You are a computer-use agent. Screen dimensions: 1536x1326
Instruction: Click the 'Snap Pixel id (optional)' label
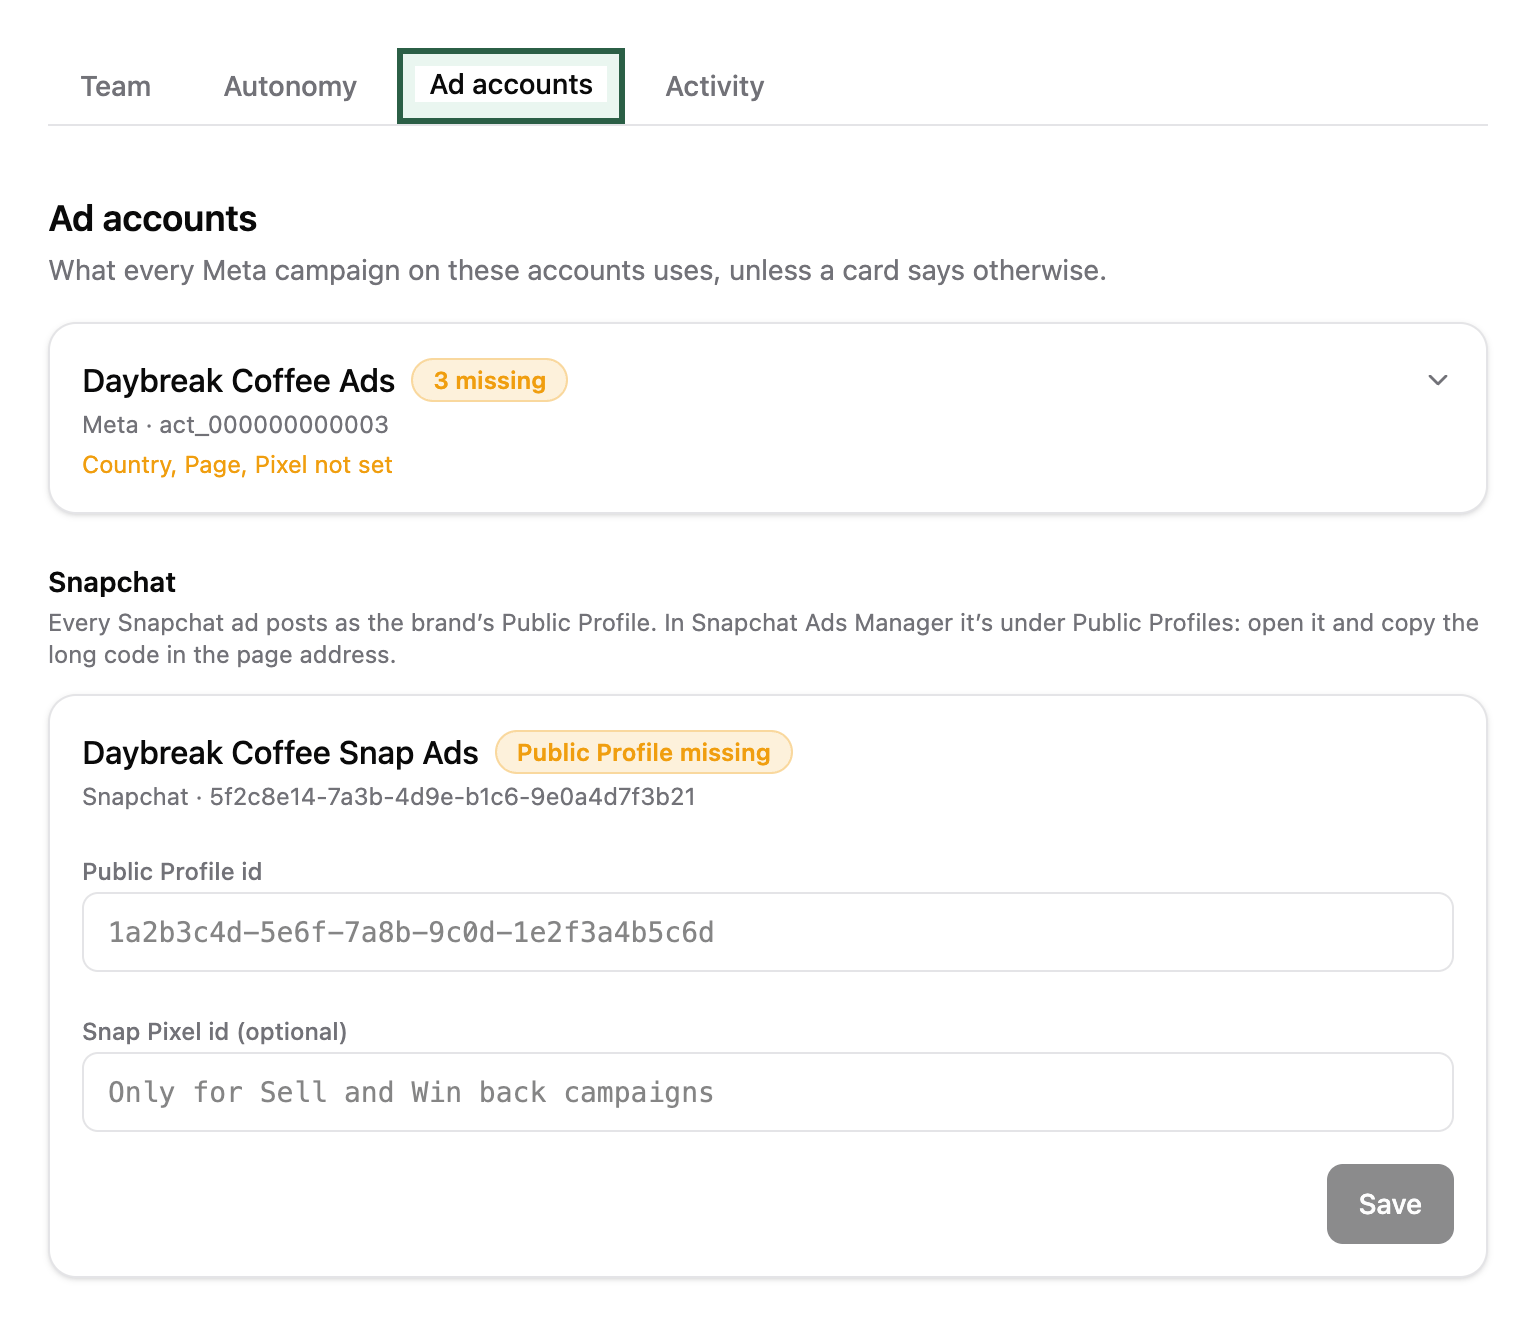click(x=215, y=1032)
